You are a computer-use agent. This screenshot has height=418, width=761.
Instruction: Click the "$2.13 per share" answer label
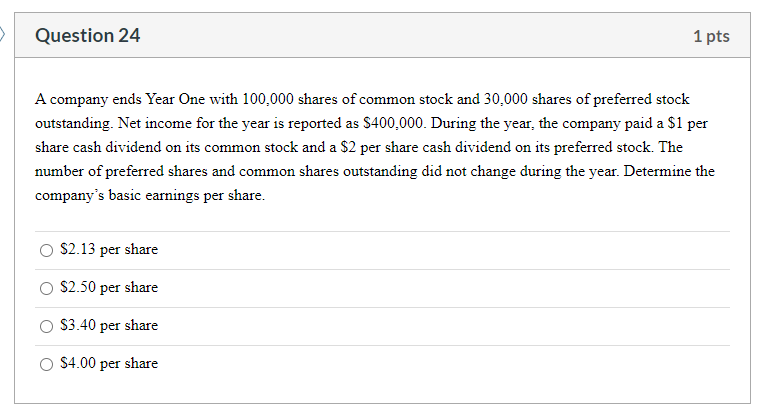(109, 250)
